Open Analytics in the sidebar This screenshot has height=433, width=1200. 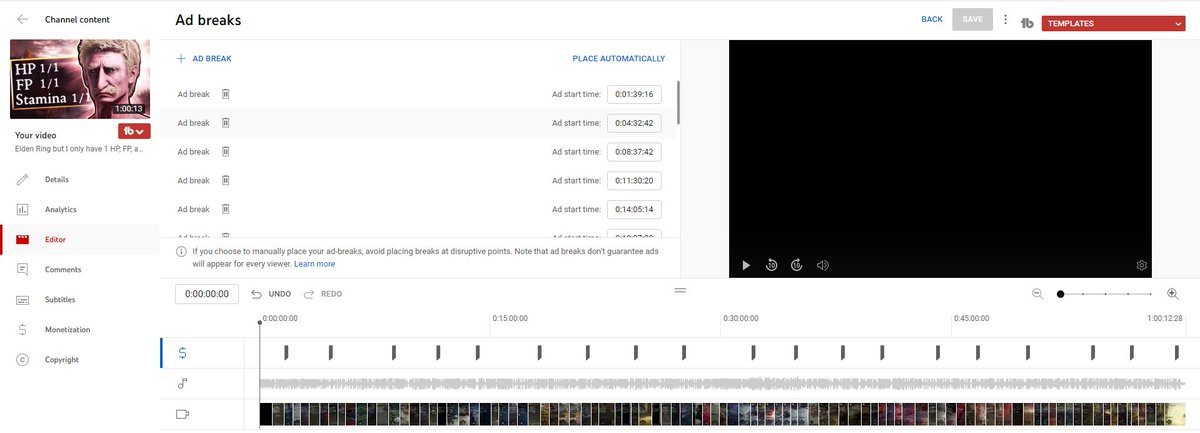pyautogui.click(x=79, y=209)
